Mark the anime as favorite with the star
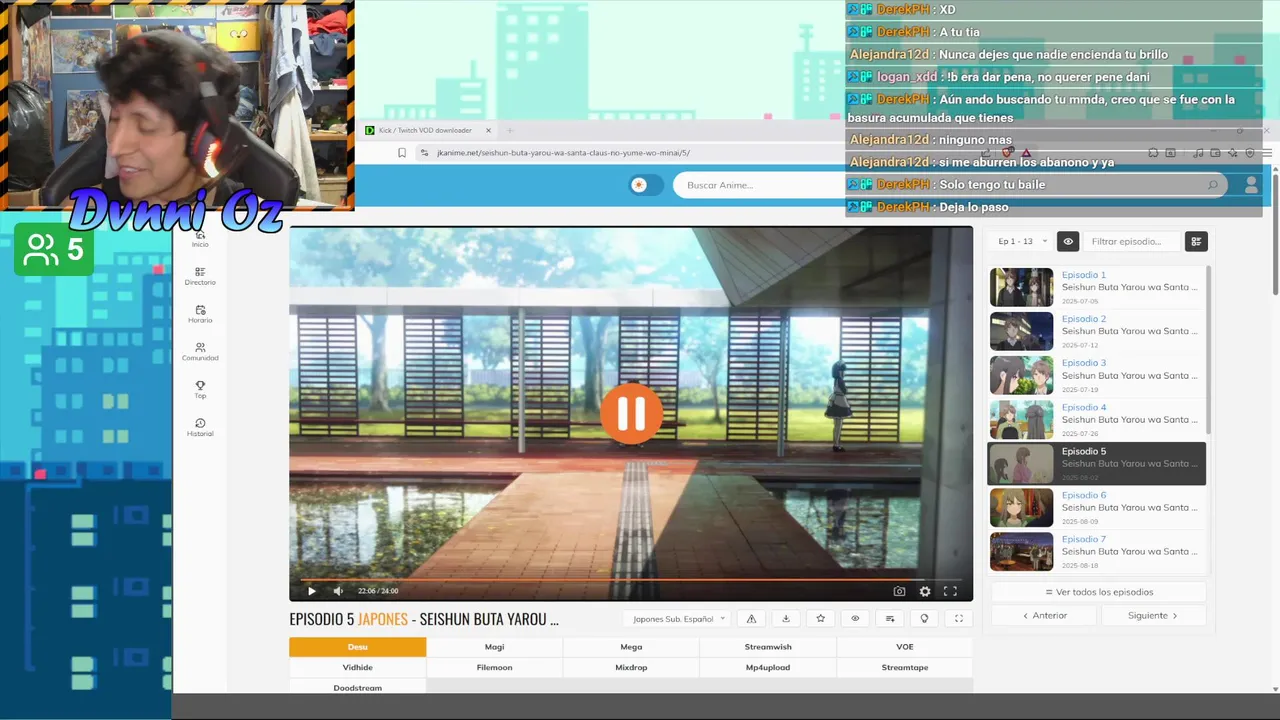This screenshot has width=1280, height=720. click(820, 619)
